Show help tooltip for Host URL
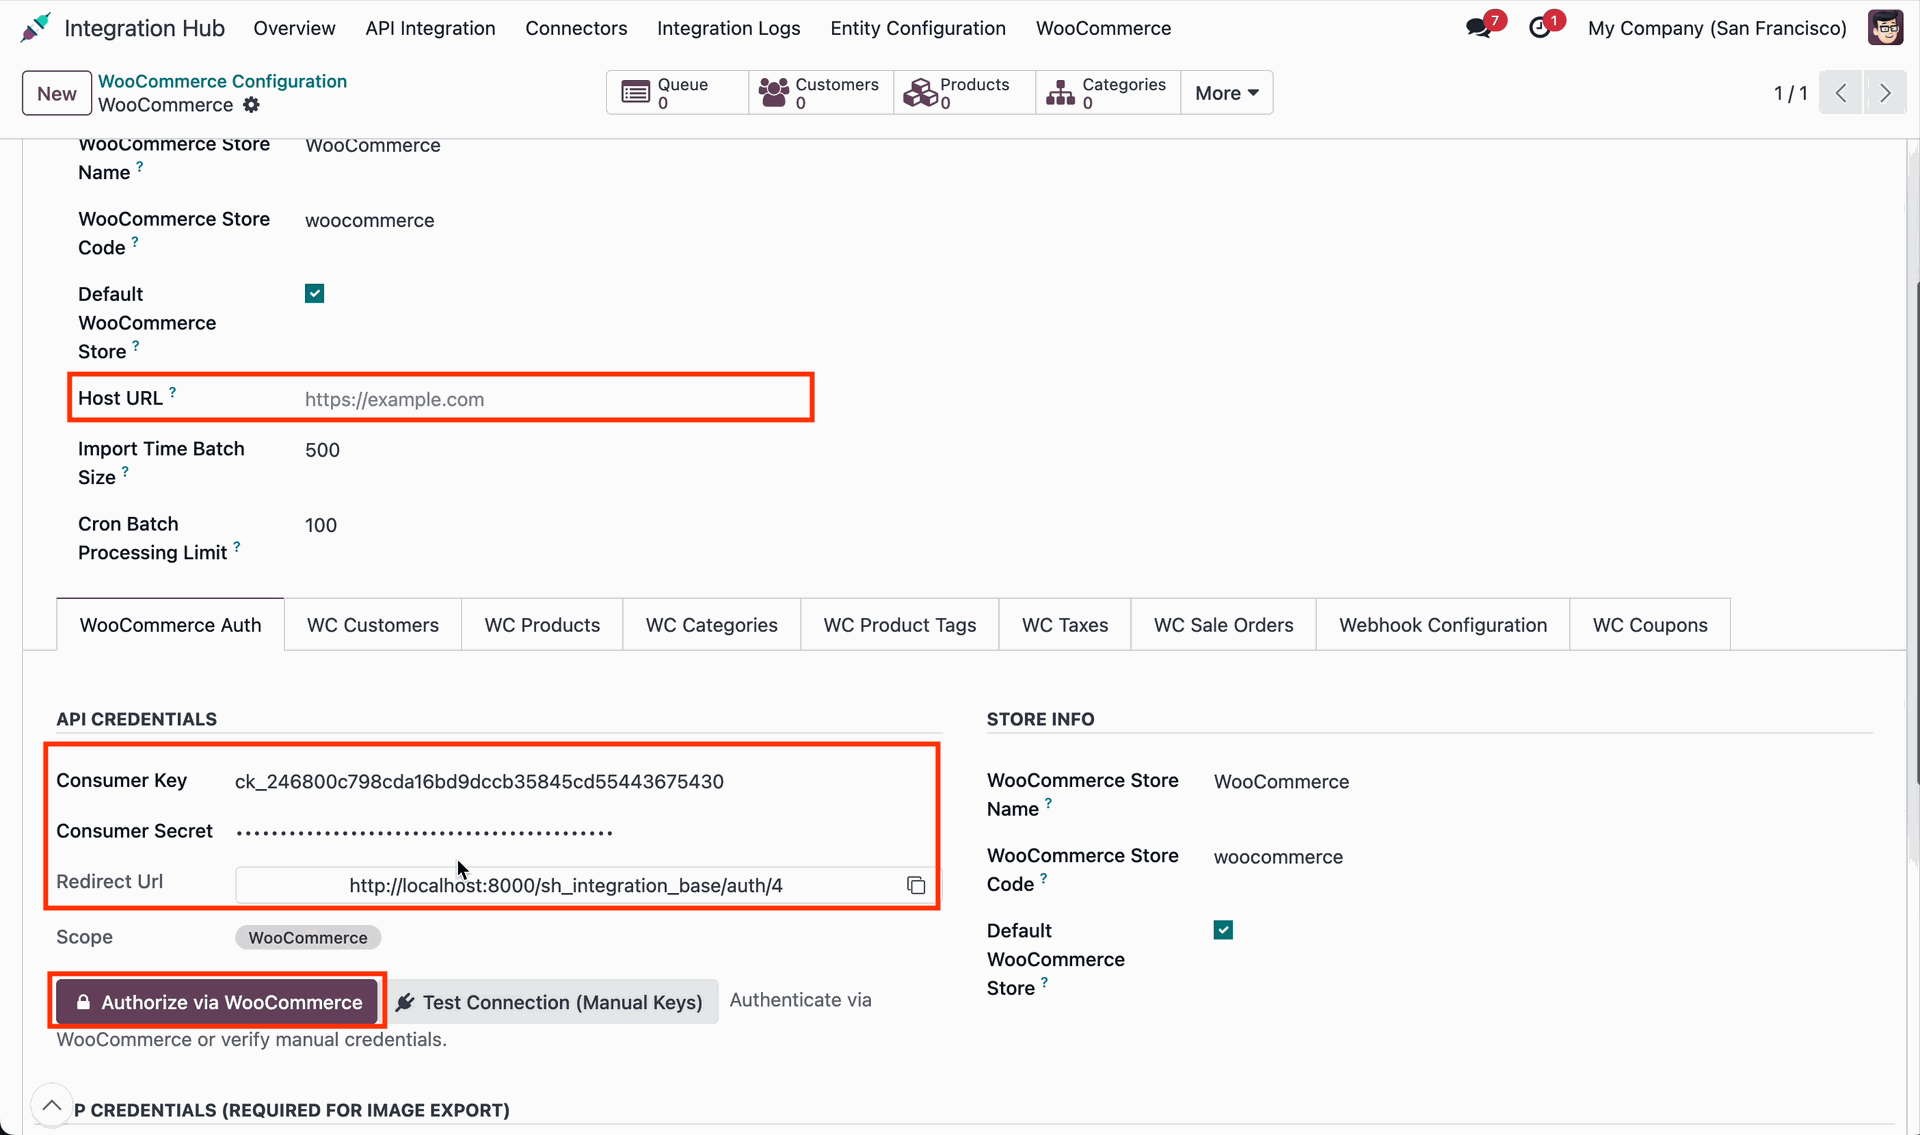This screenshot has height=1135, width=1920. pos(173,392)
